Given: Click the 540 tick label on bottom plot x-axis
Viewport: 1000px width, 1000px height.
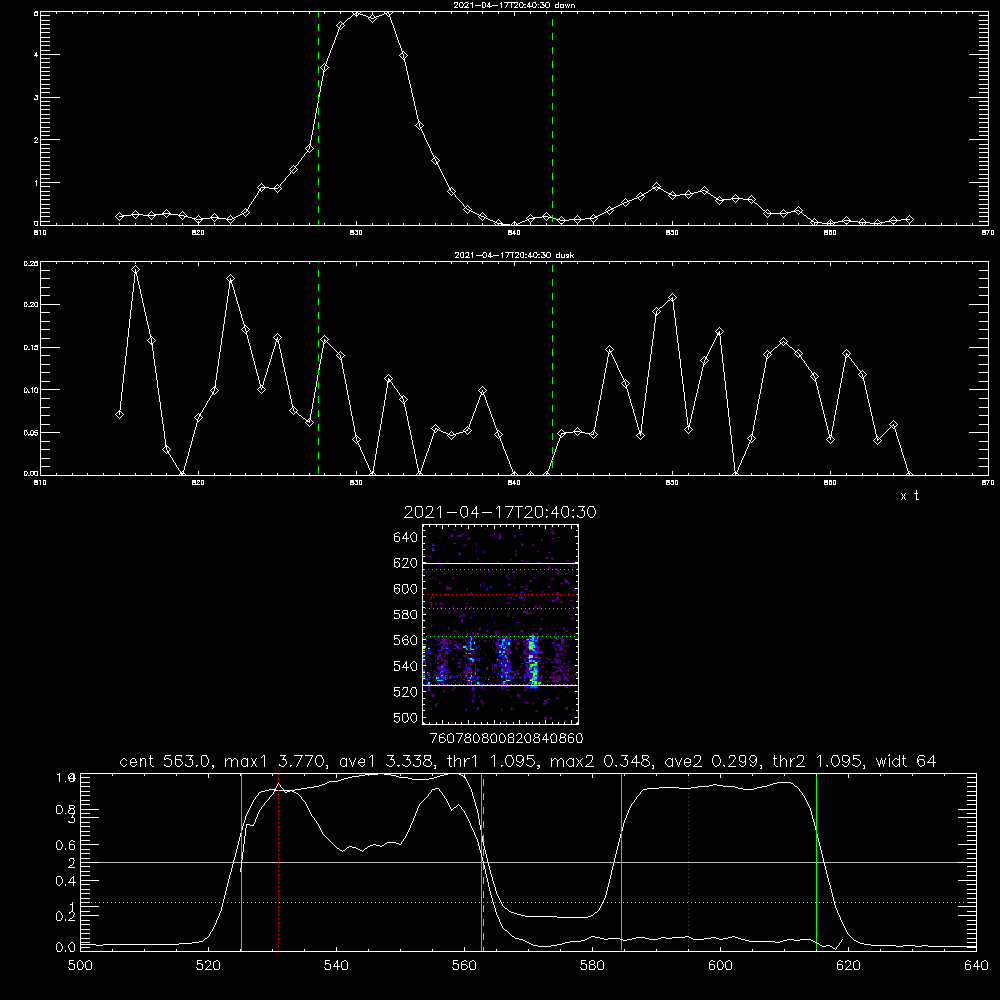Looking at the screenshot, I should coord(336,965).
